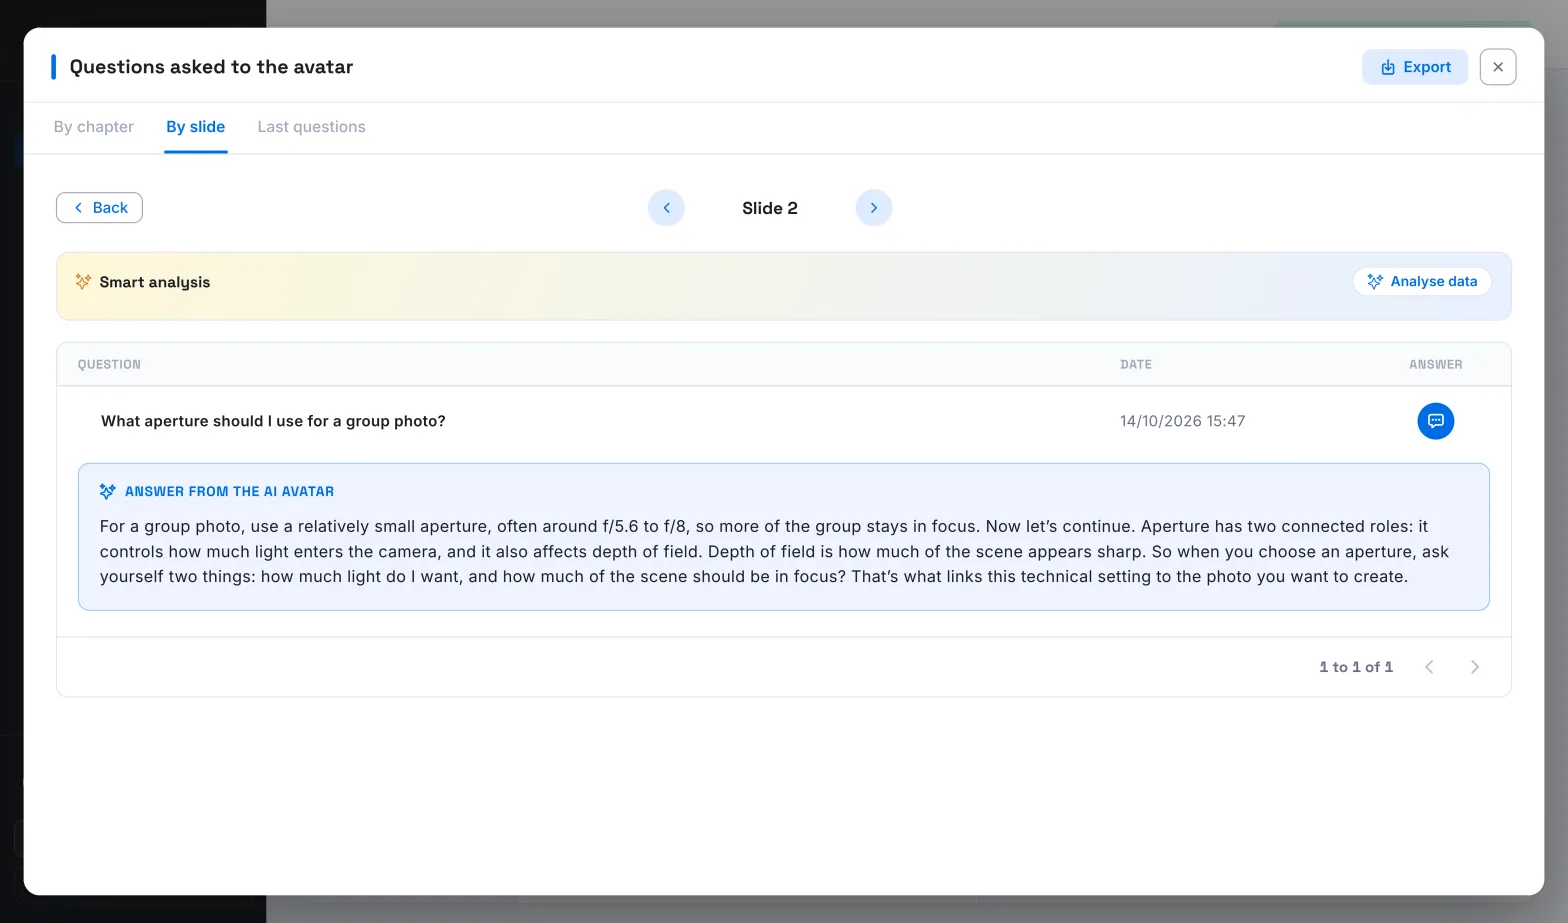Click the table's next page chevron
1568x923 pixels.
pos(1475,667)
